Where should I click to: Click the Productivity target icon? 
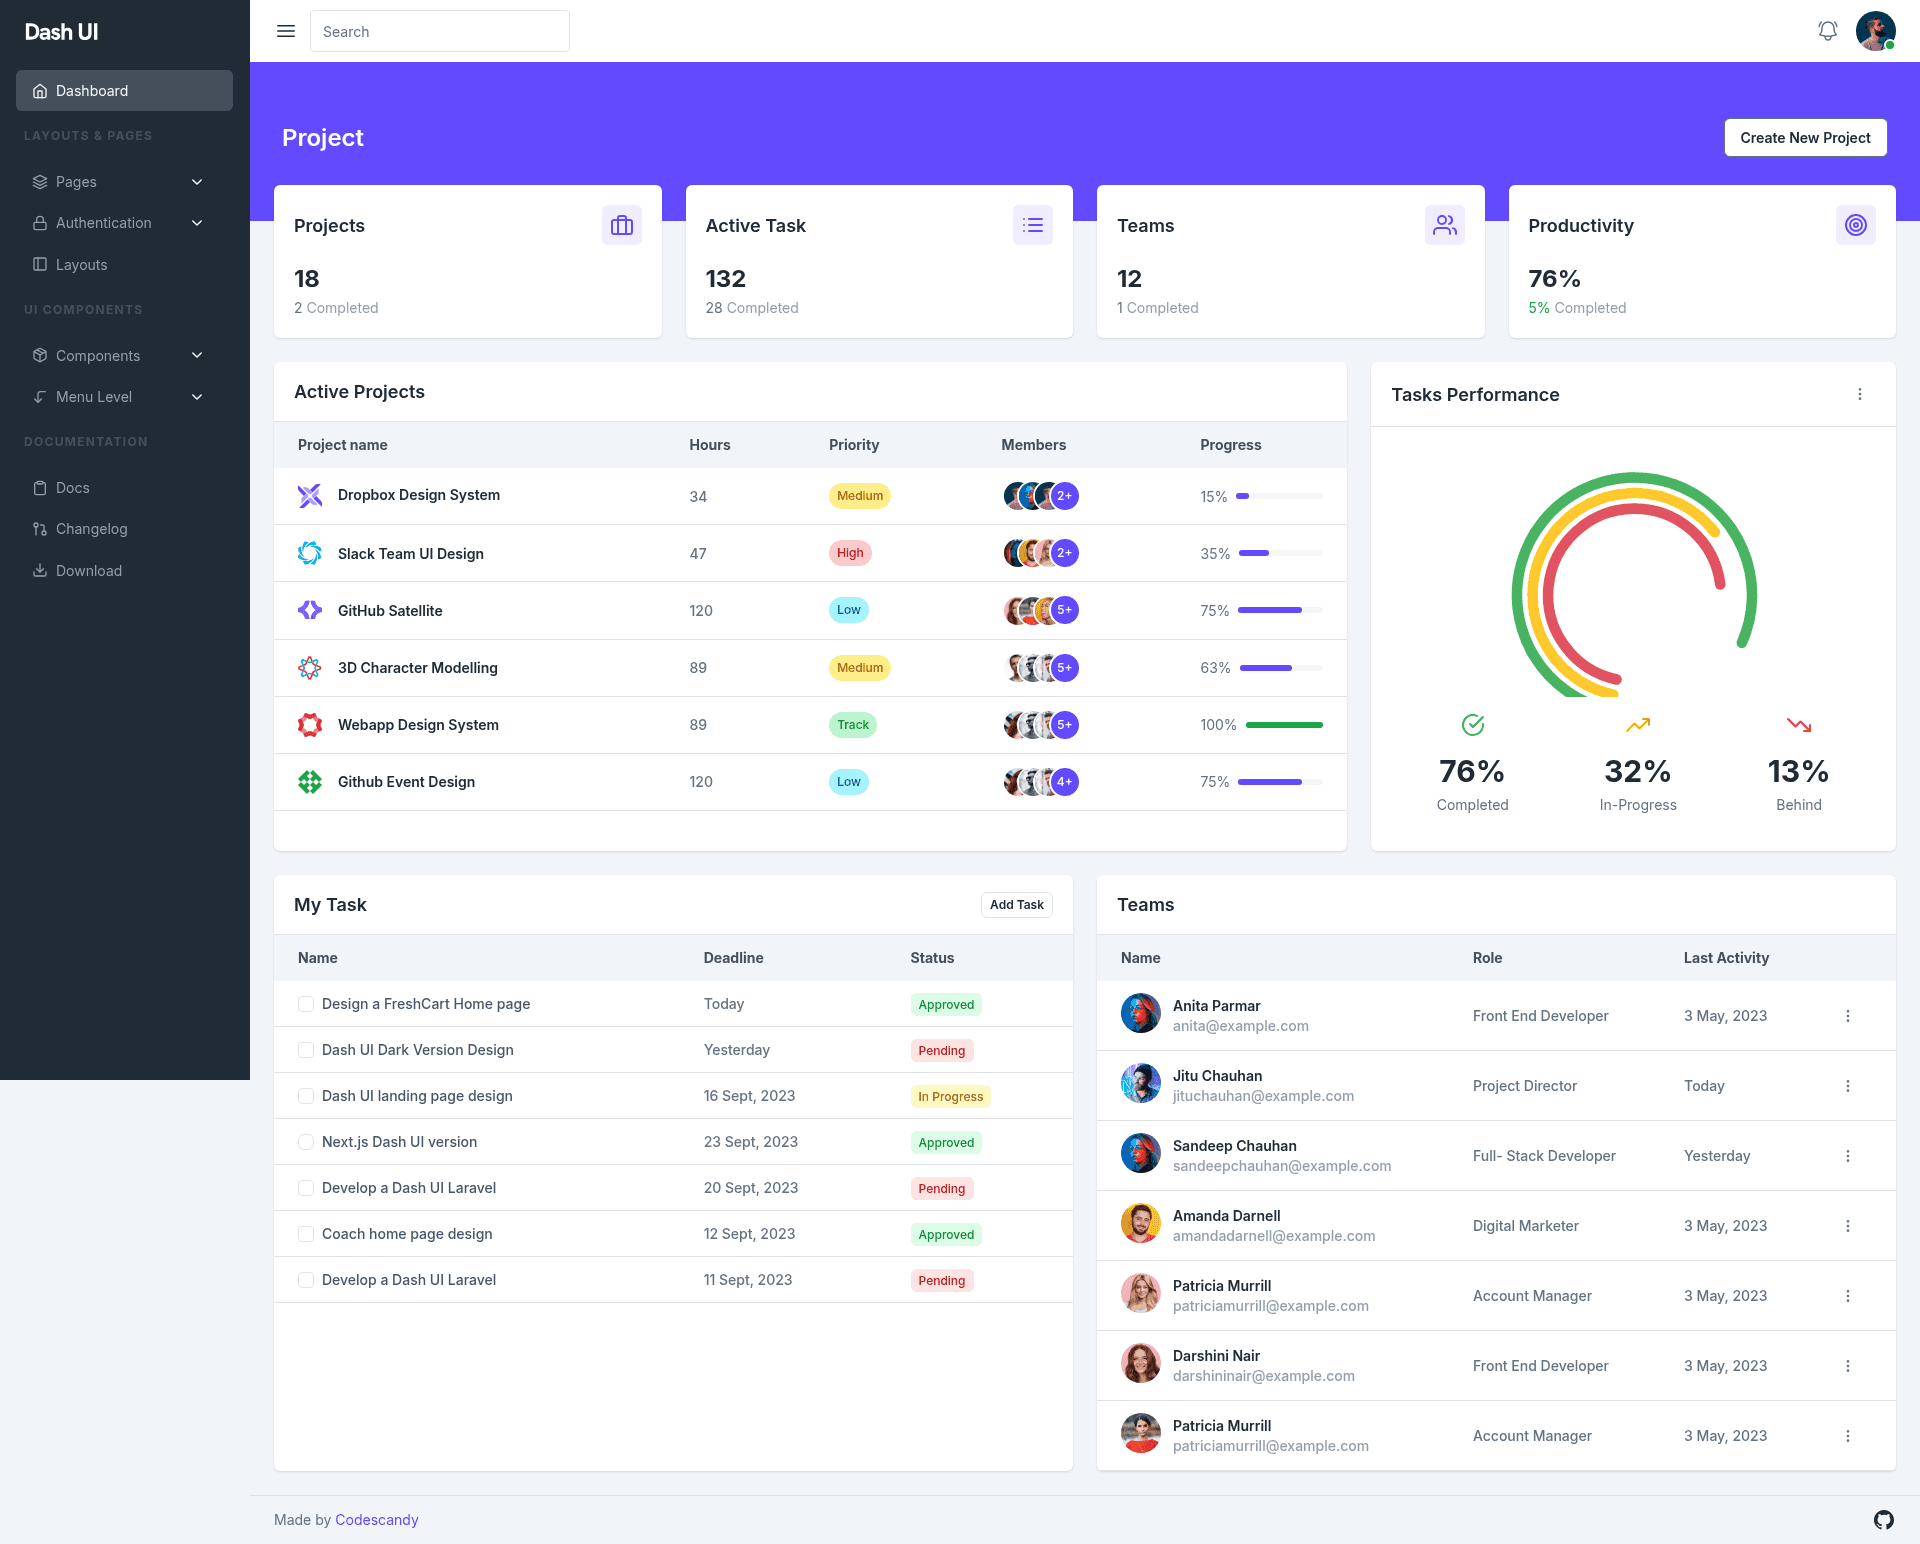[1856, 225]
